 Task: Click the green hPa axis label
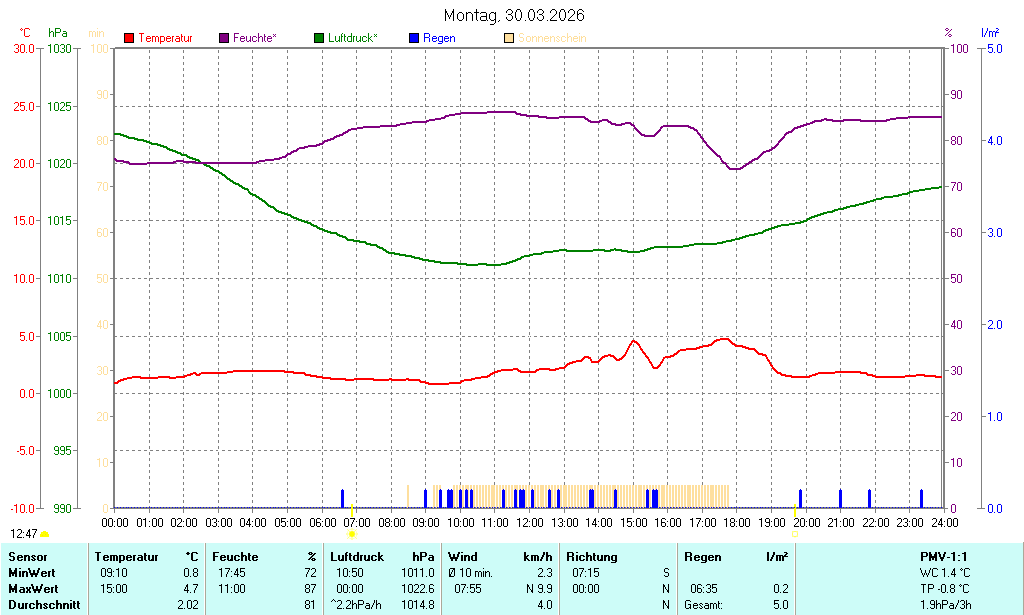click(x=56, y=31)
